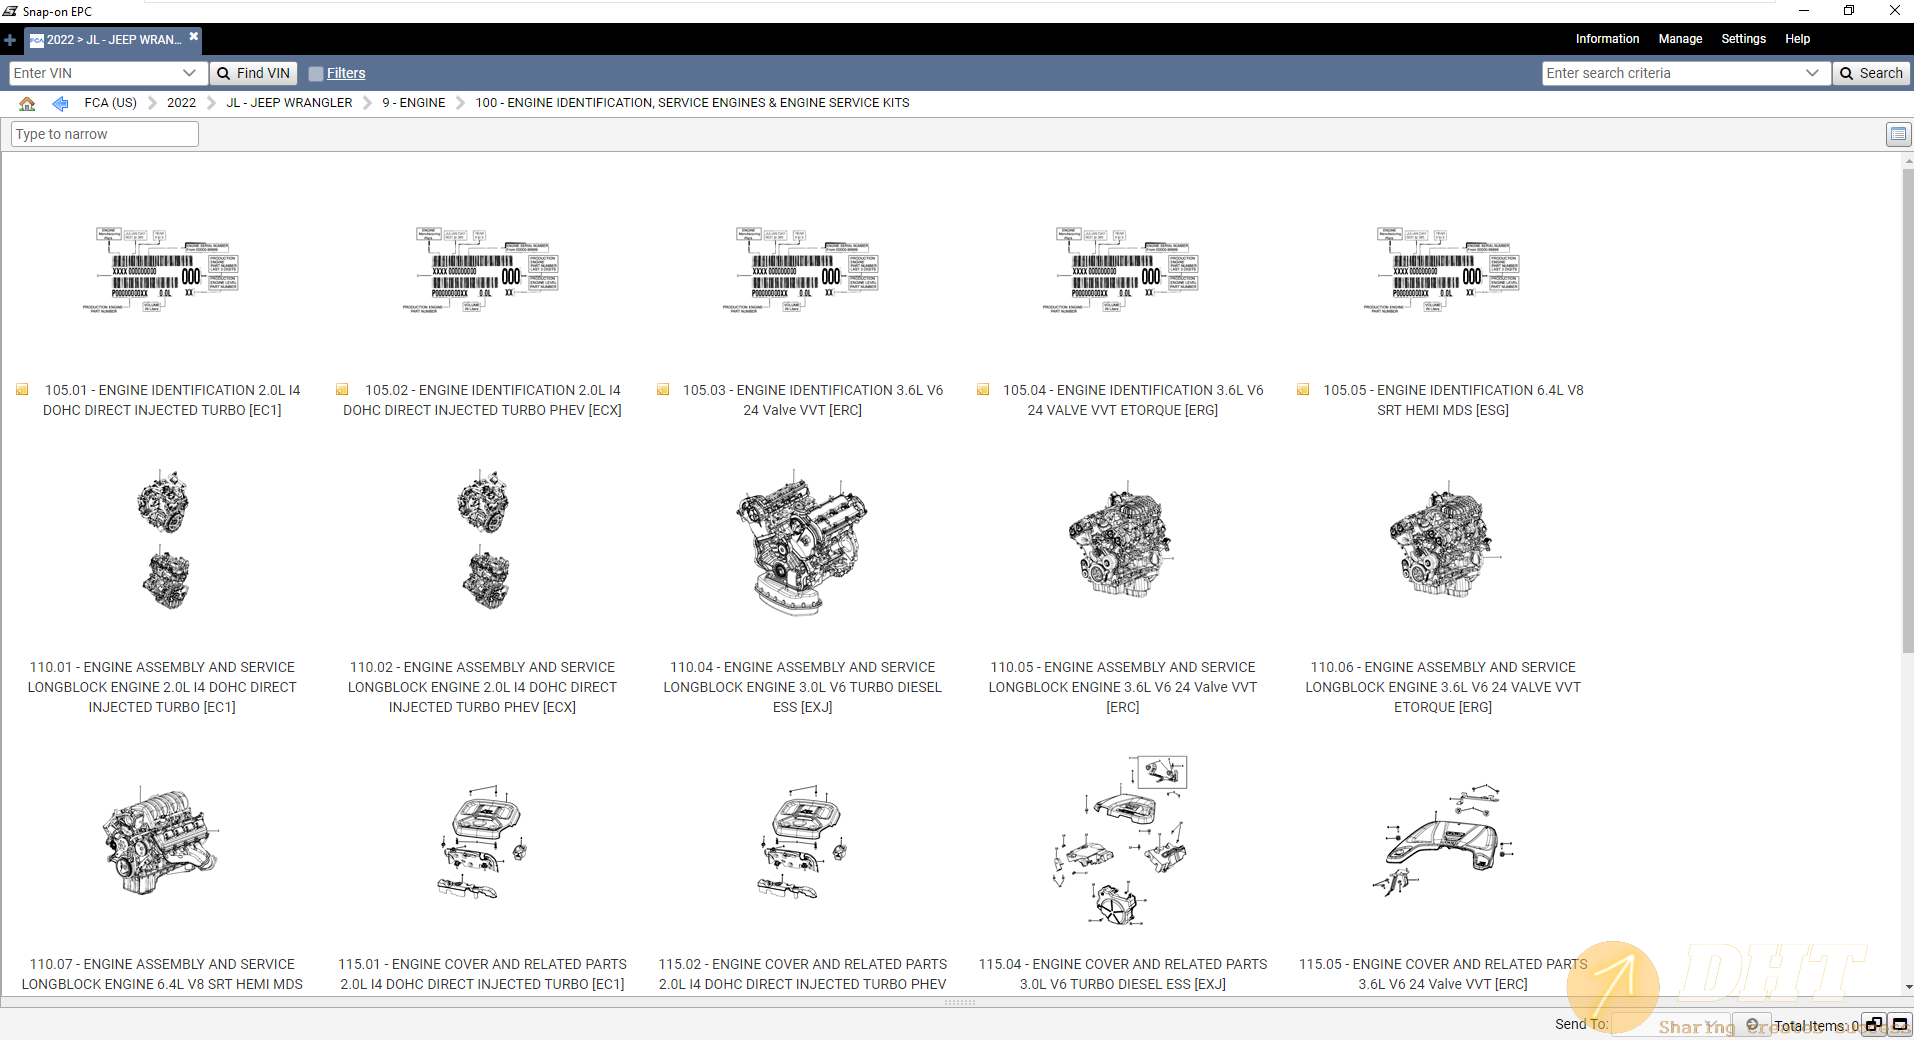Focus the Type to narrow field
The width and height of the screenshot is (1914, 1040).
point(105,134)
